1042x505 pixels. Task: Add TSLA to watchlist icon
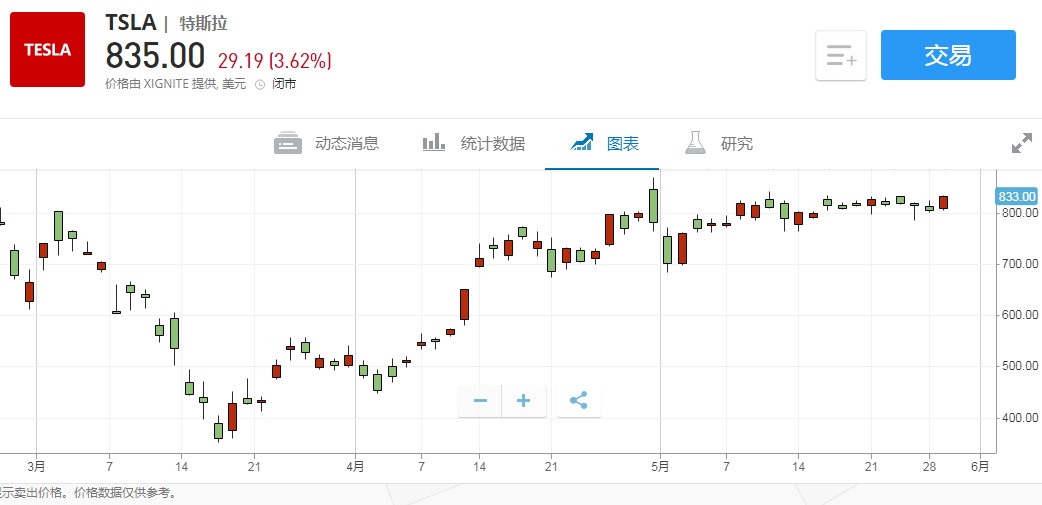click(x=841, y=56)
